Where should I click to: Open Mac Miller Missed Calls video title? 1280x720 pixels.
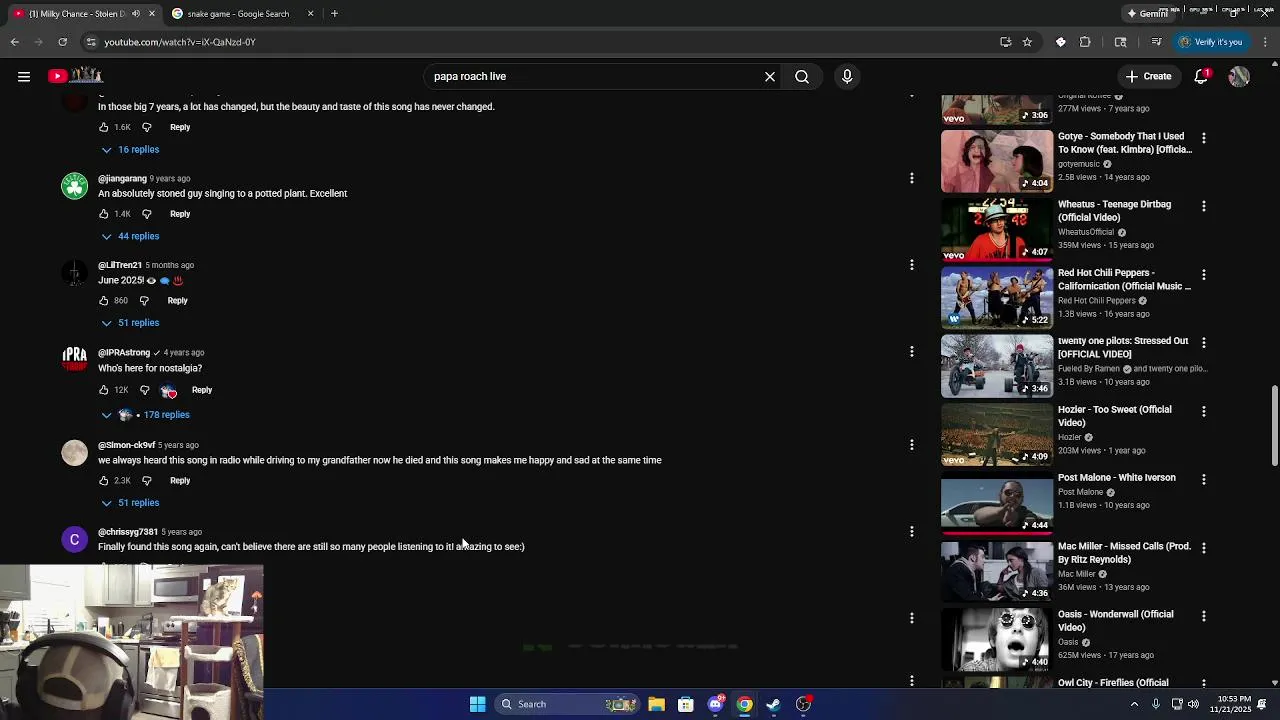pos(1124,553)
